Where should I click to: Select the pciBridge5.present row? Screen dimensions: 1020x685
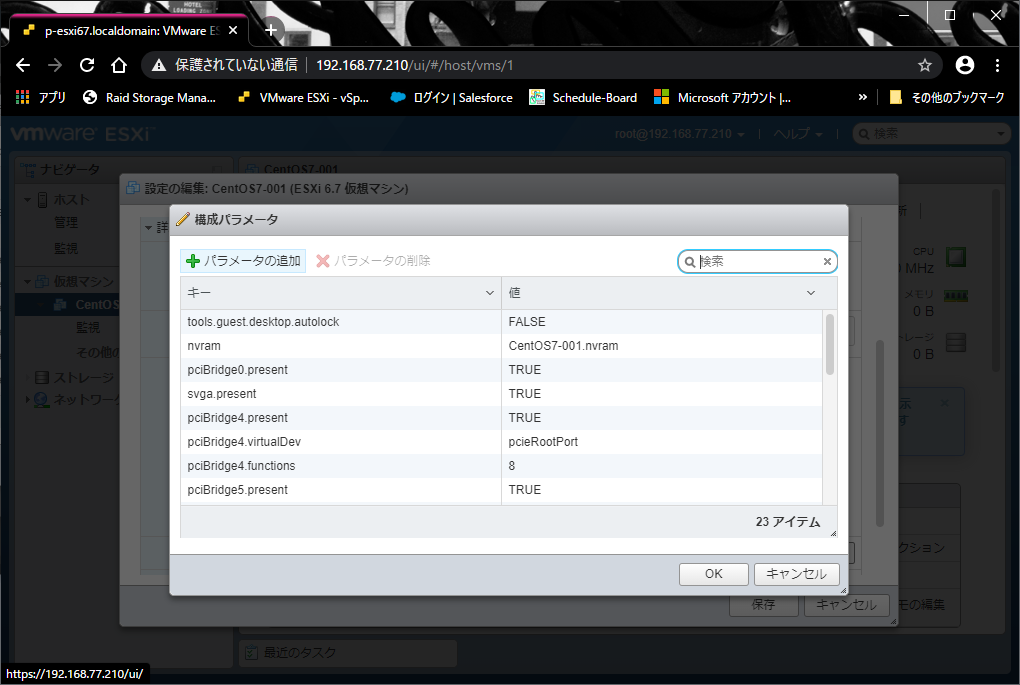502,490
